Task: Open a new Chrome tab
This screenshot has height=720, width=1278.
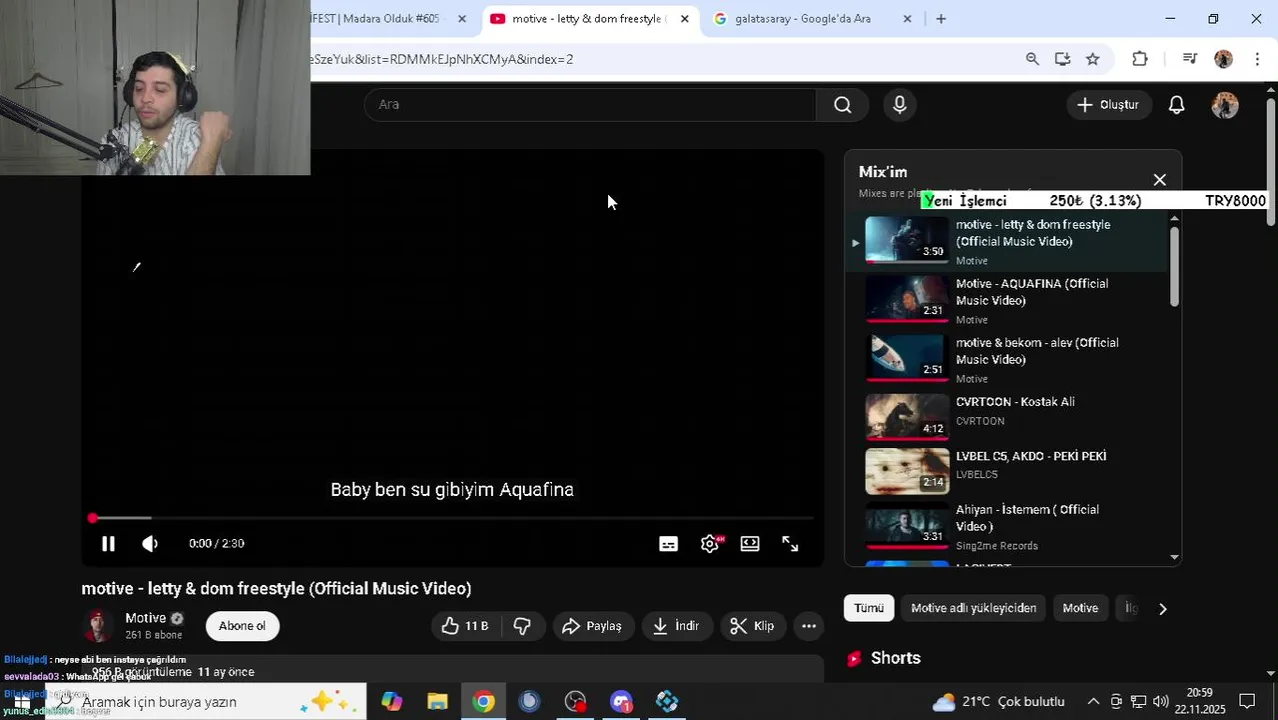Action: point(941,19)
